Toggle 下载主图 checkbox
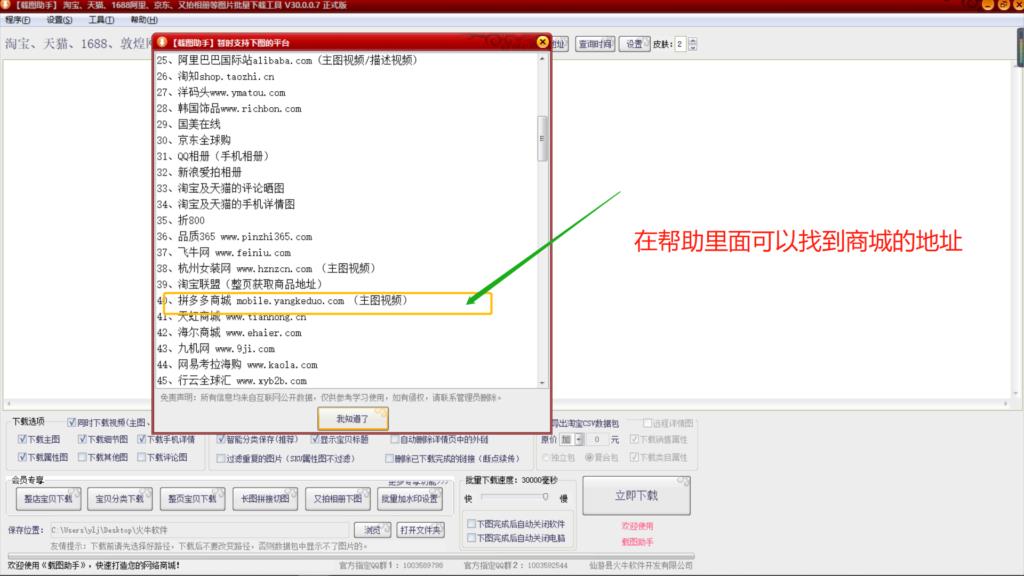Screen dimensions: 1024x576 22,440
